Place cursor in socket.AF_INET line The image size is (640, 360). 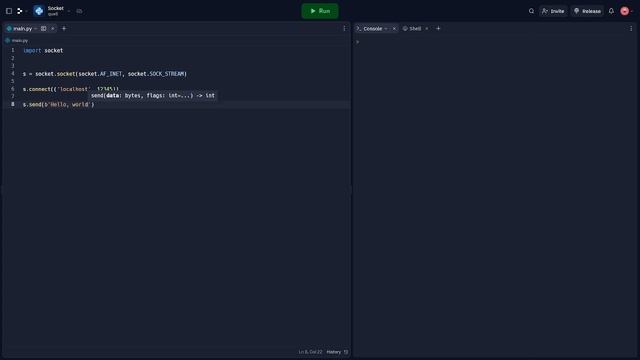[105, 74]
